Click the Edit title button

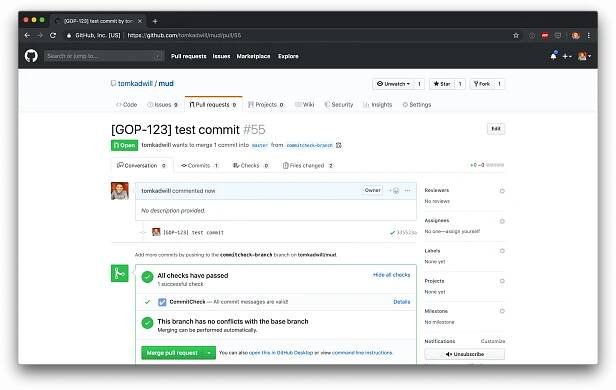496,129
